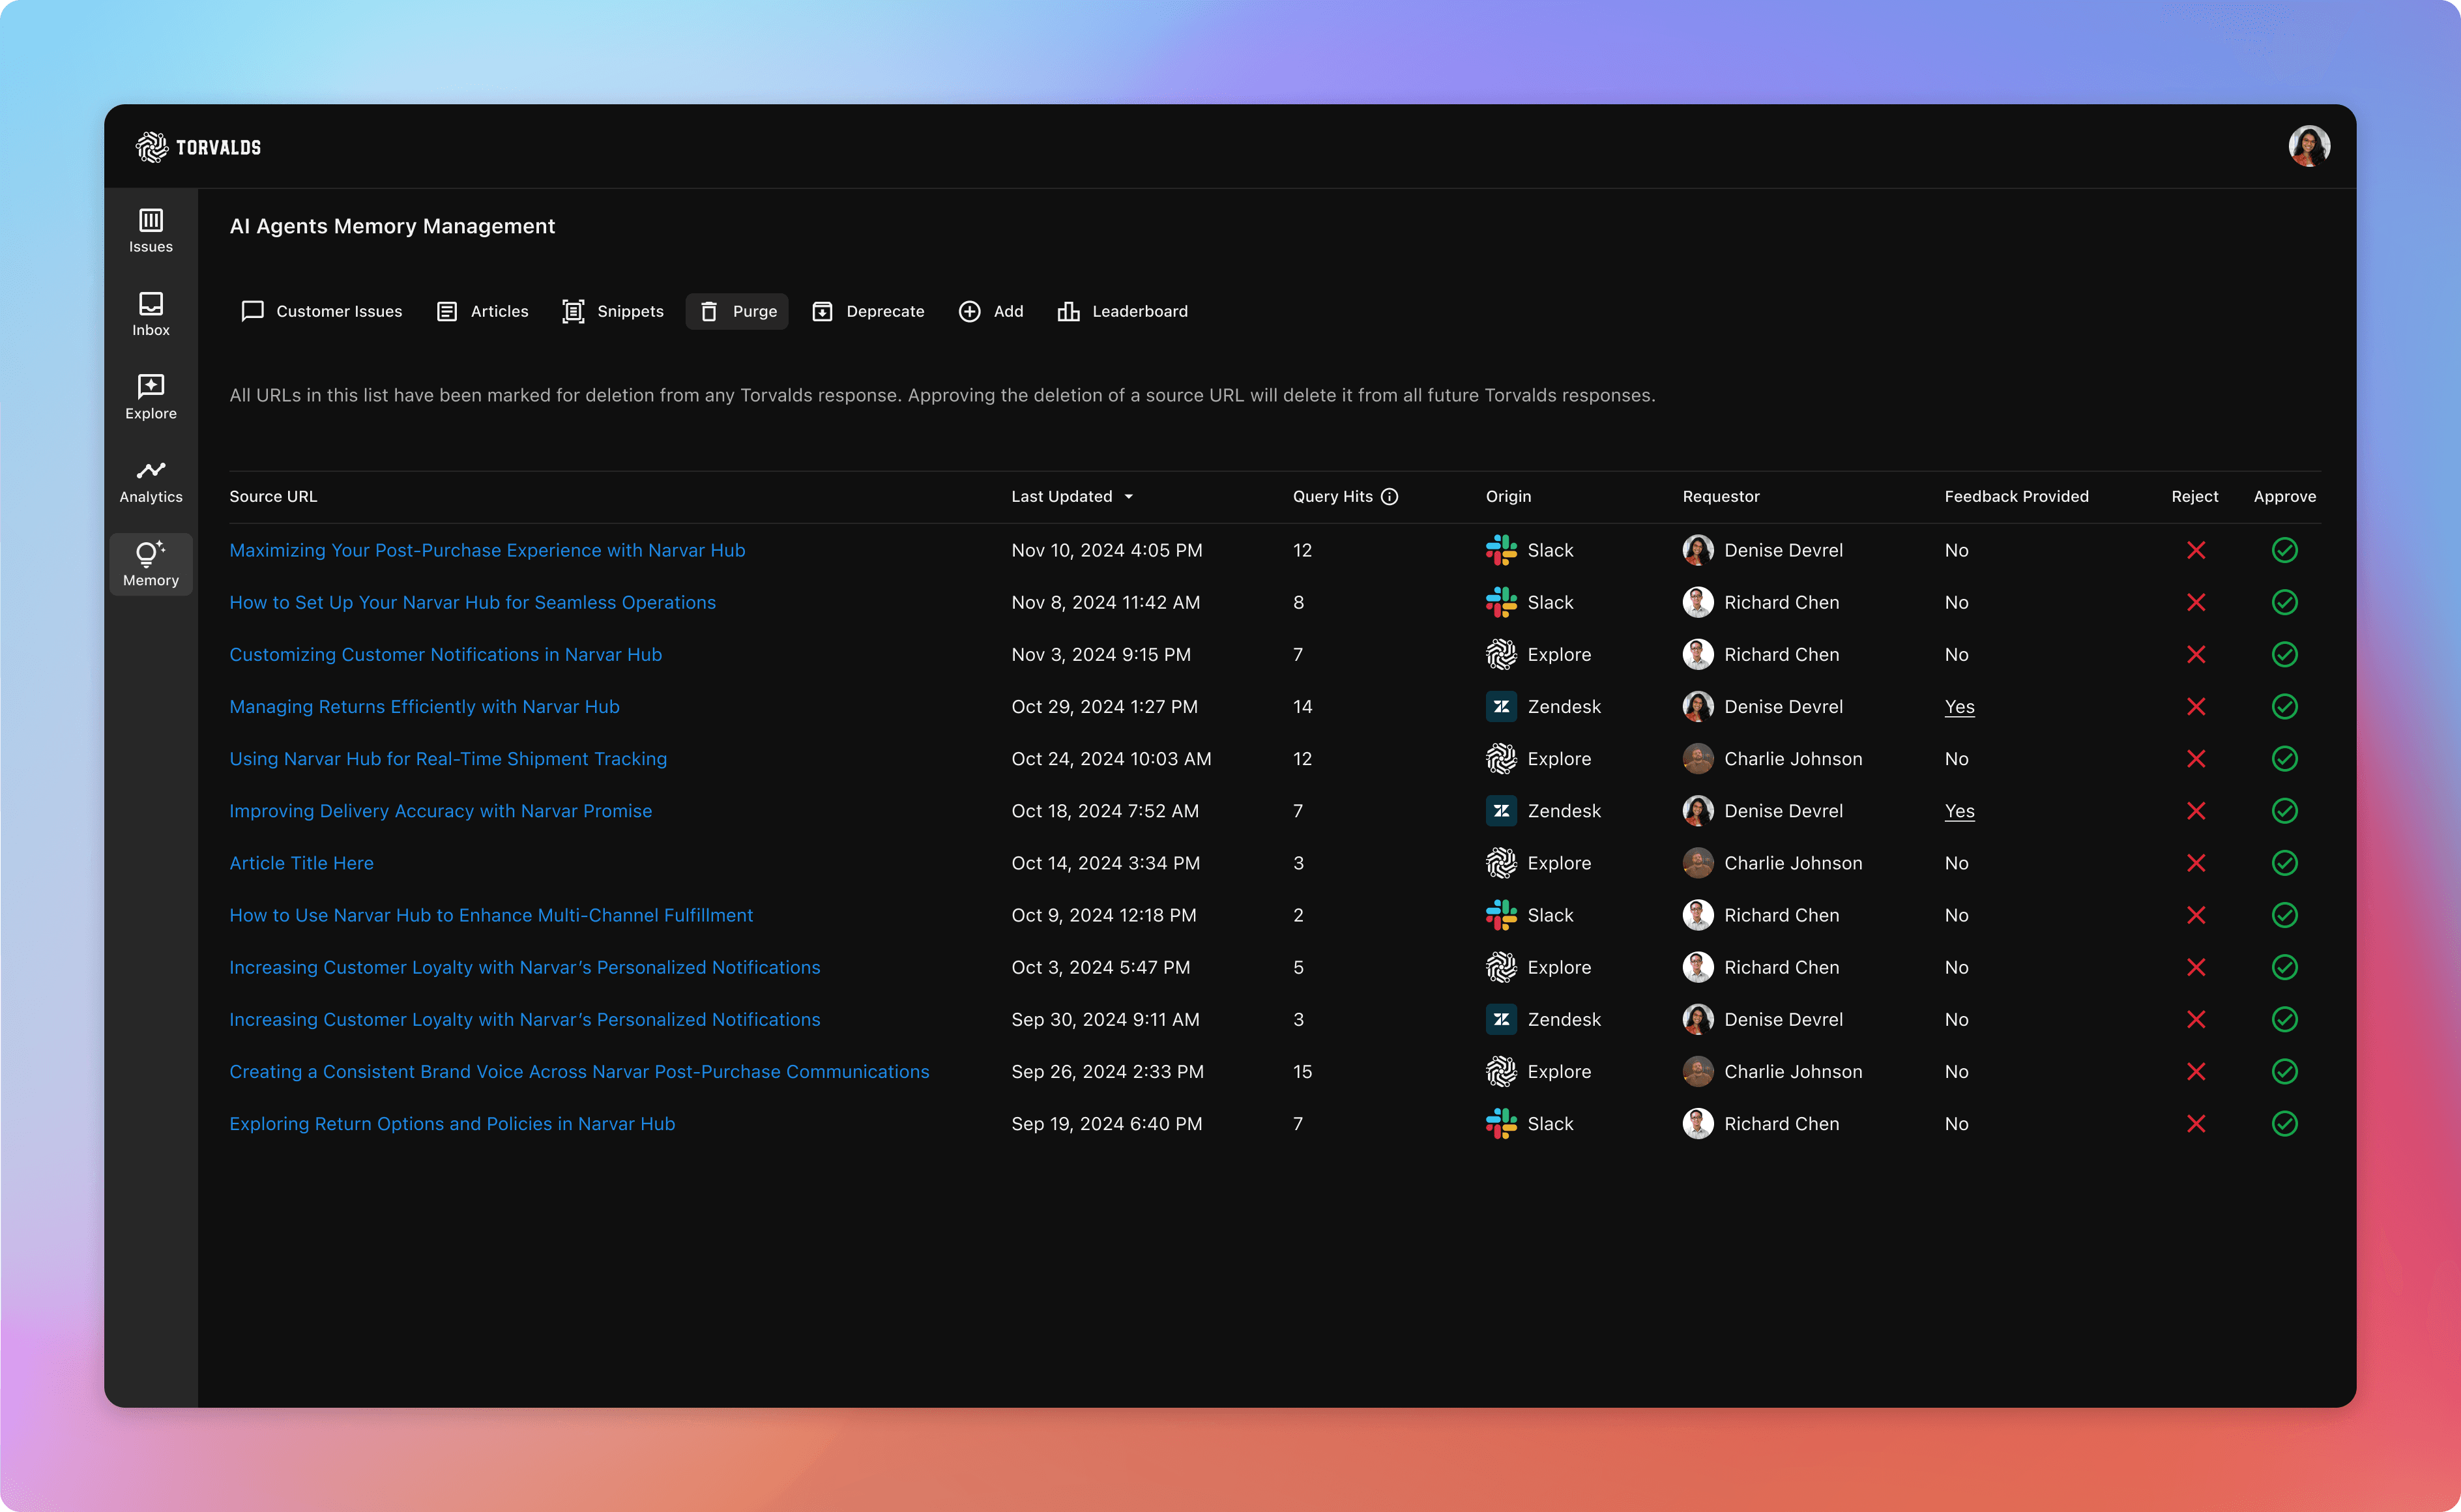The width and height of the screenshot is (2461, 1512).
Task: Switch to the Customer Issues tab
Action: 322,311
